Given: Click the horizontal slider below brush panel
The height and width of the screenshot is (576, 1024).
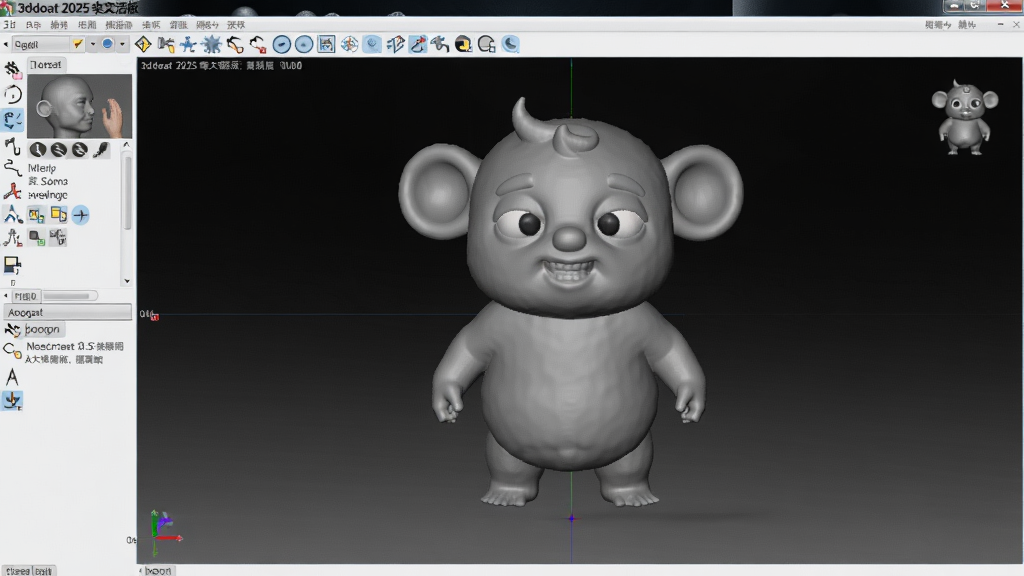Looking at the screenshot, I should pyautogui.click(x=70, y=296).
